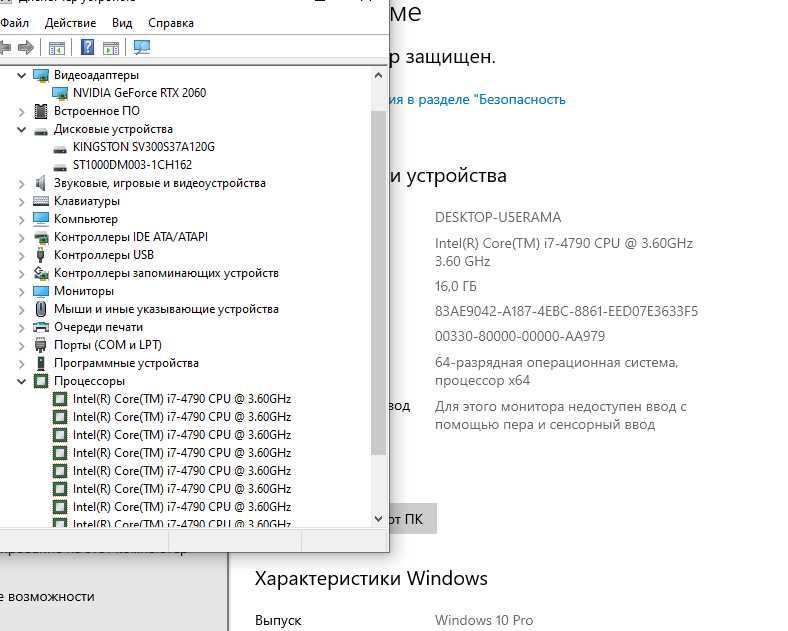The width and height of the screenshot is (788, 631).
Task: Open the Файл menu
Action: (x=14, y=23)
